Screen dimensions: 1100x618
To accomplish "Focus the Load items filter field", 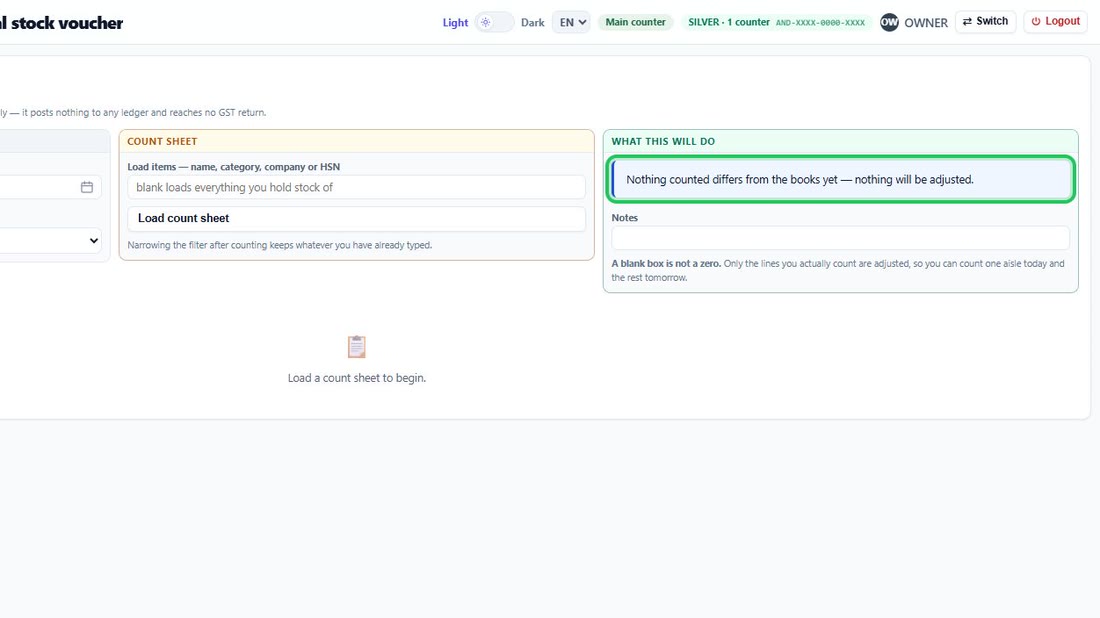I will 356,187.
